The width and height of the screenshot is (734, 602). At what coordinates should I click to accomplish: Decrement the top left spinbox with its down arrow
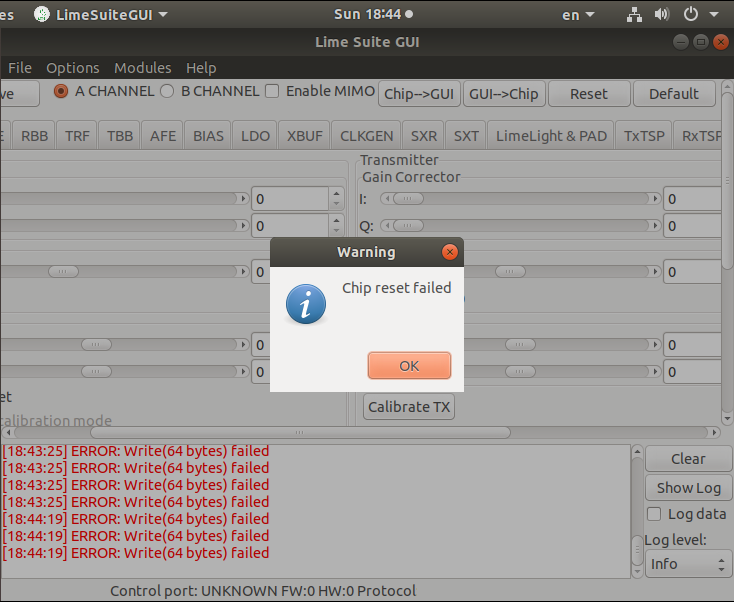click(x=336, y=204)
